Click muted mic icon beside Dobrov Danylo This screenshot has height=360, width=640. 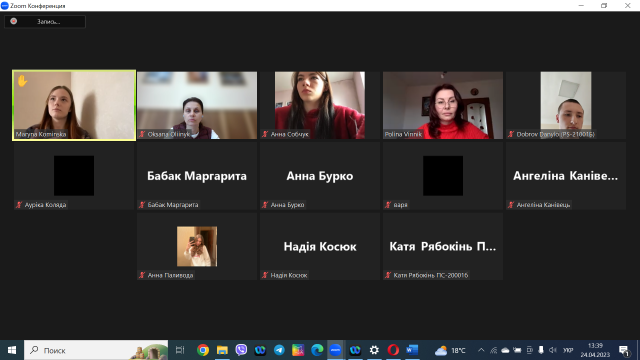click(x=511, y=134)
